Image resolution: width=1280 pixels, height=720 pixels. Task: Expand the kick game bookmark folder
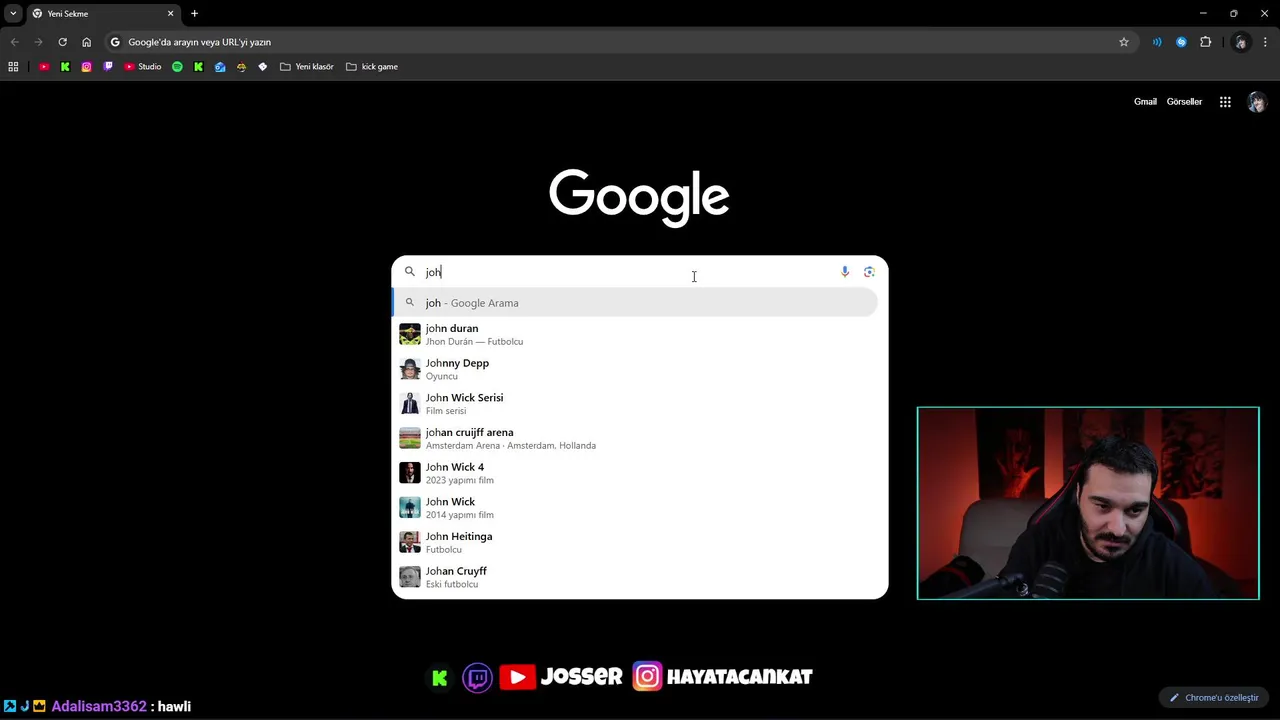click(x=372, y=67)
